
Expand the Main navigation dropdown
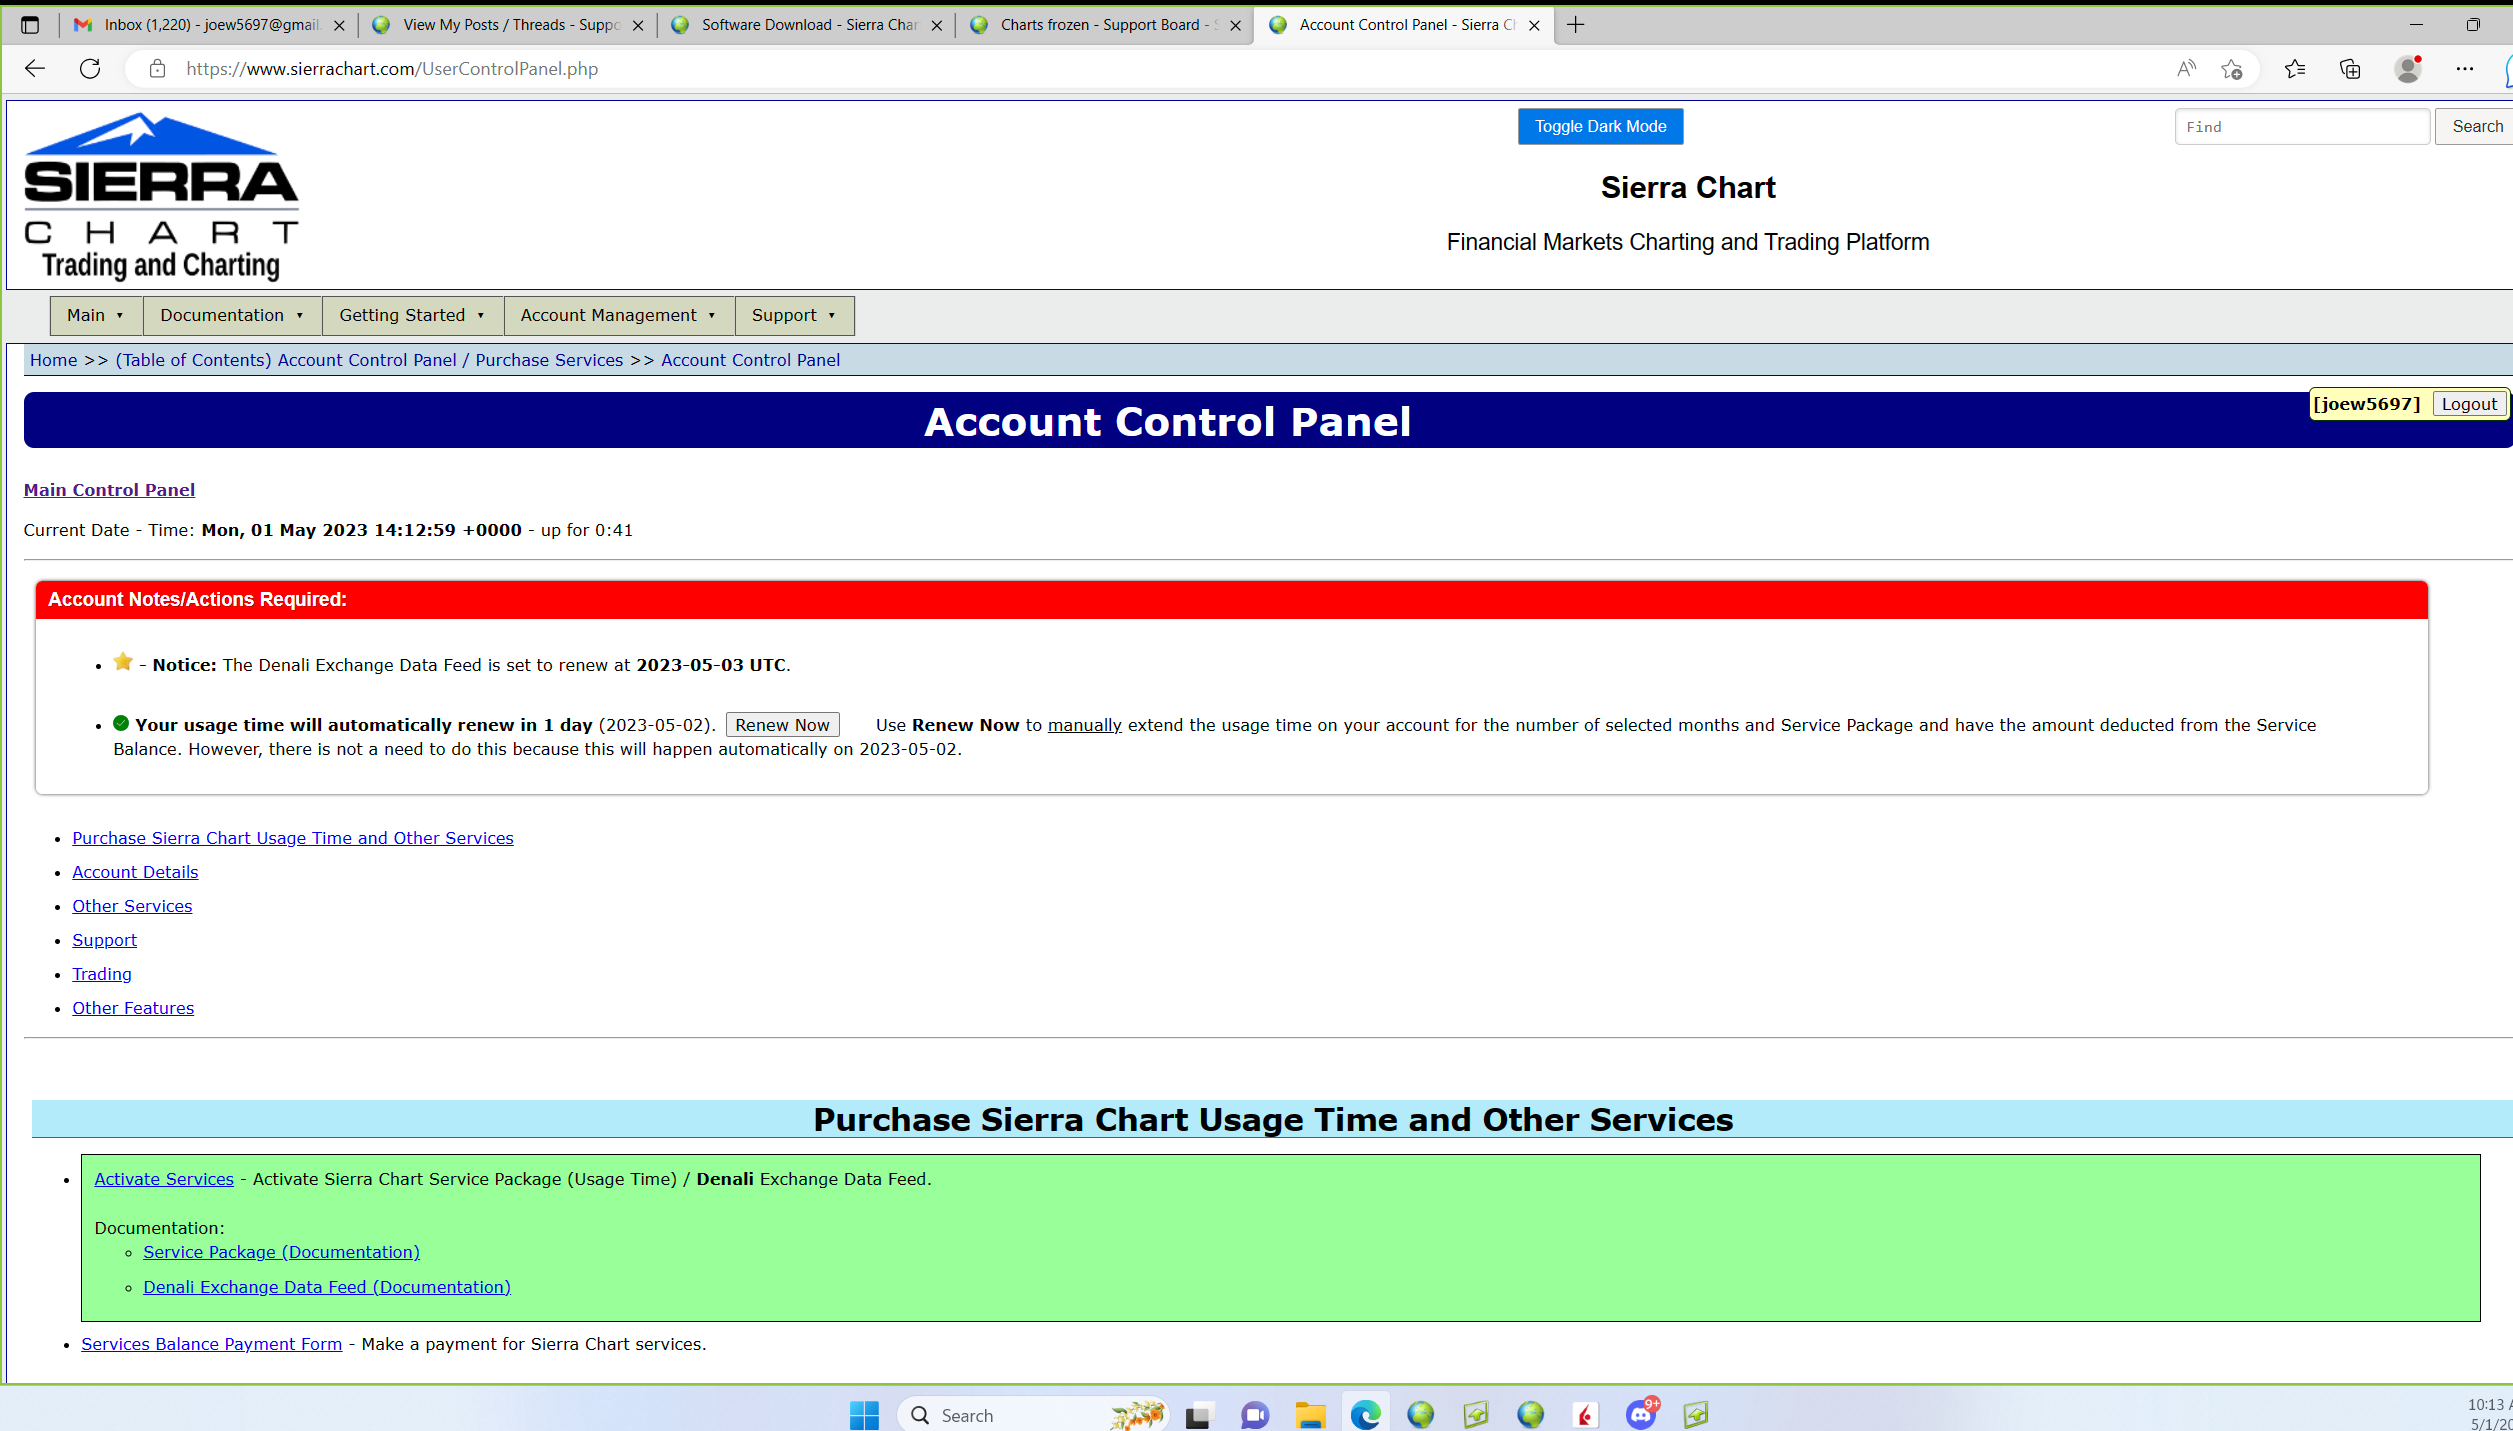click(96, 316)
